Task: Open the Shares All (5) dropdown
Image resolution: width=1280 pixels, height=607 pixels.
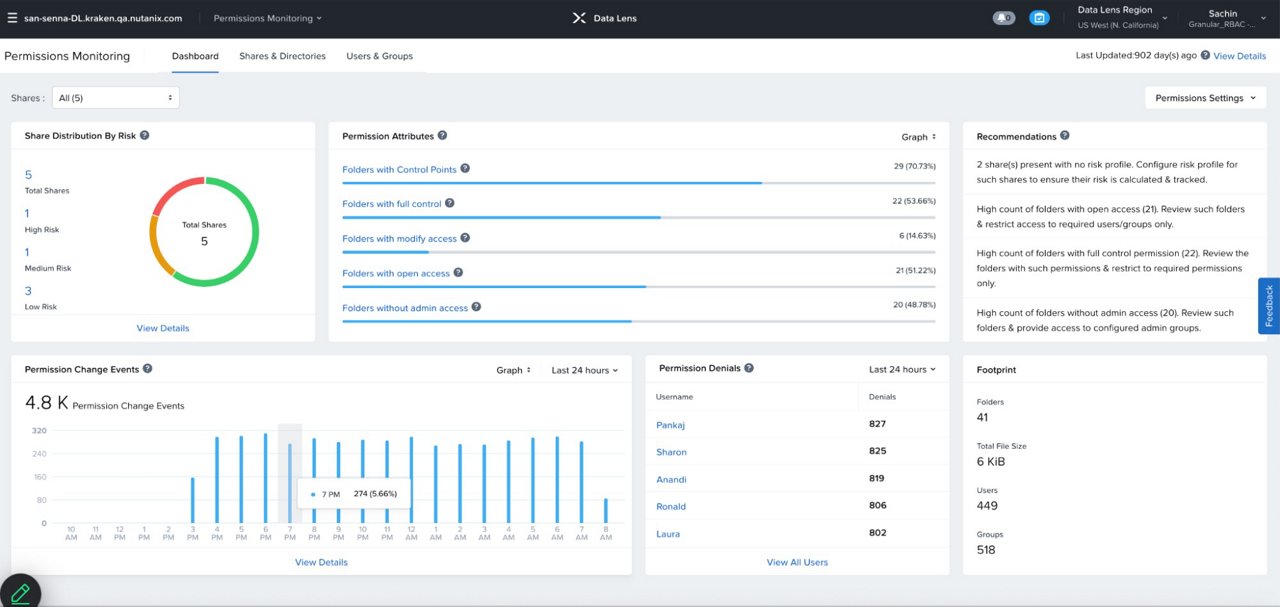Action: pos(115,98)
